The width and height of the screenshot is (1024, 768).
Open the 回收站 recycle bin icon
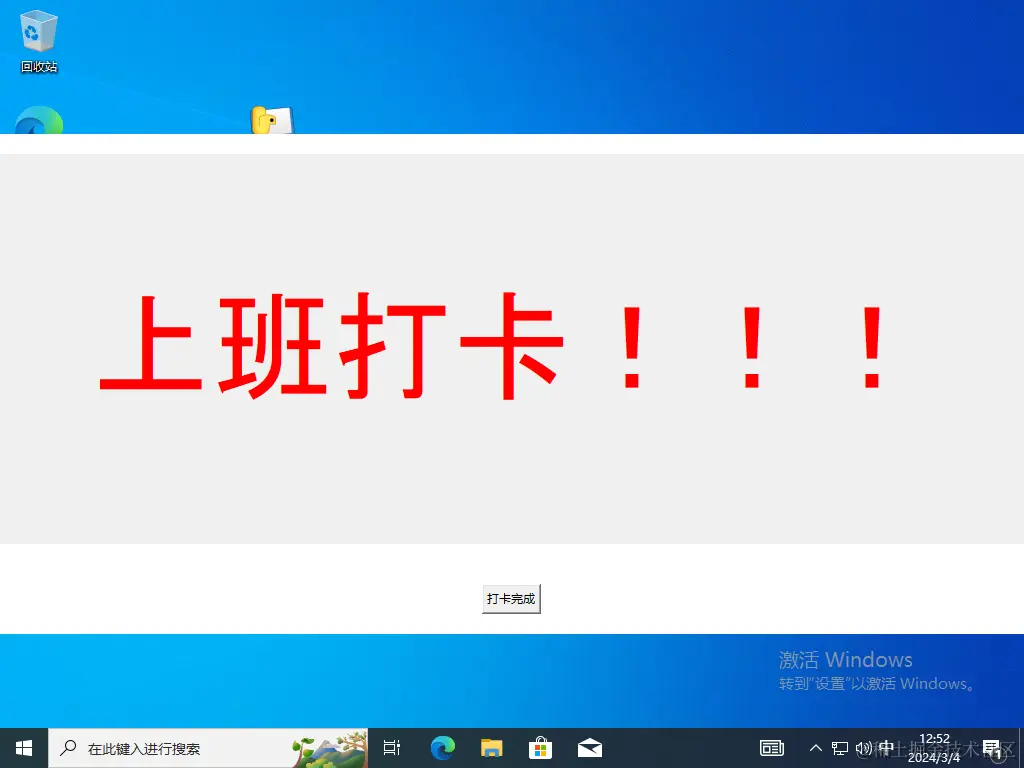point(39,40)
